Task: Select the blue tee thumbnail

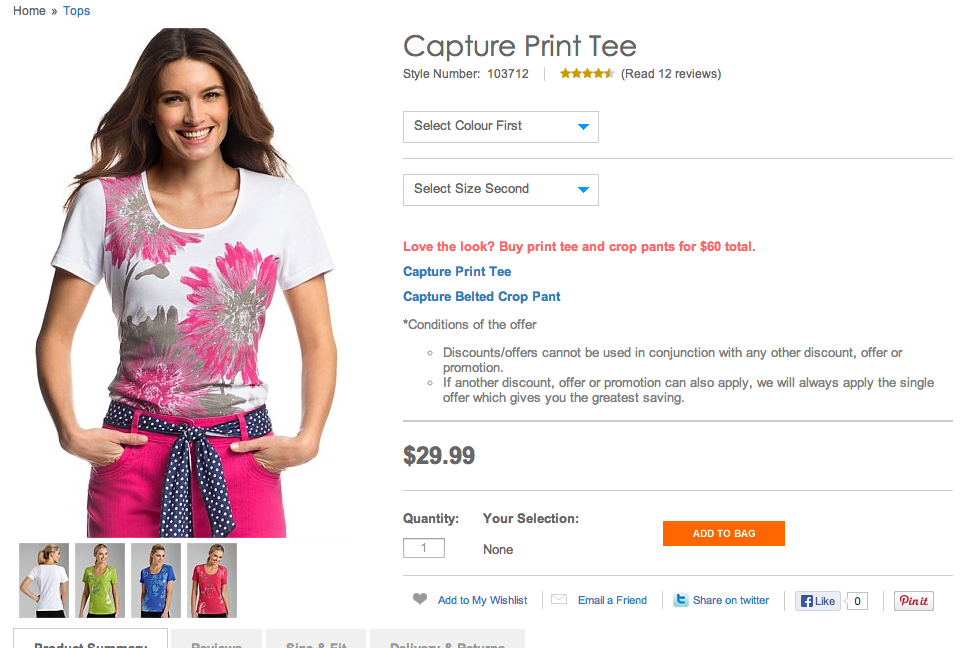Action: [155, 580]
